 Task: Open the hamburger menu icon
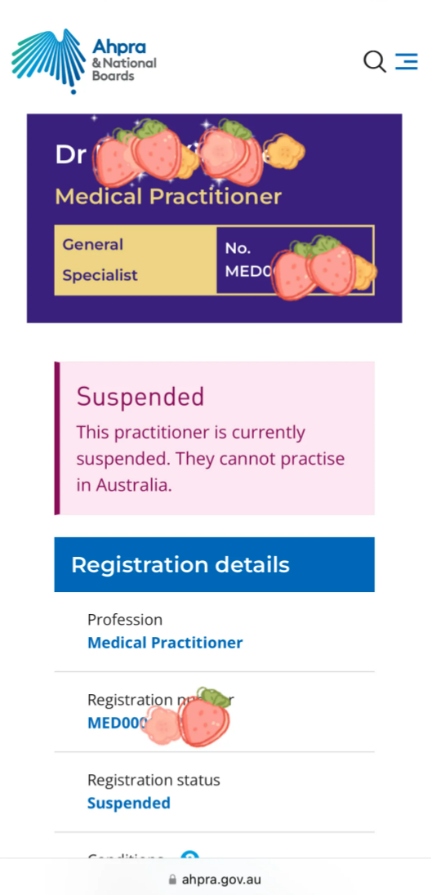406,61
